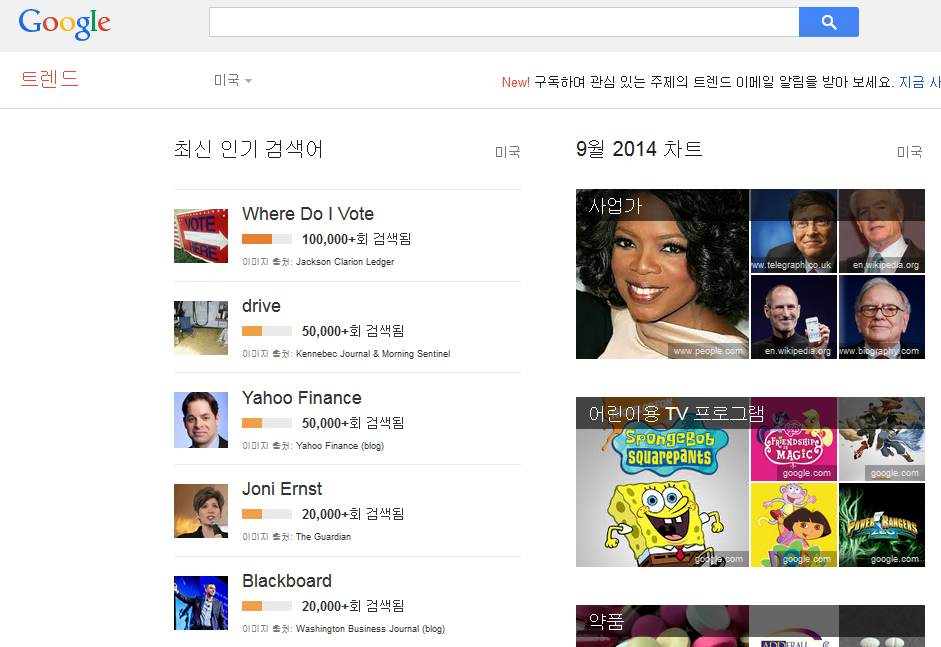Click the drive story thumbnail image

point(201,328)
